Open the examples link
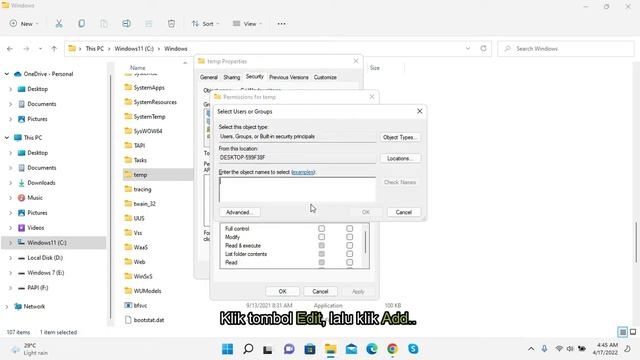Viewport: 640px width, 360px height. (303, 172)
